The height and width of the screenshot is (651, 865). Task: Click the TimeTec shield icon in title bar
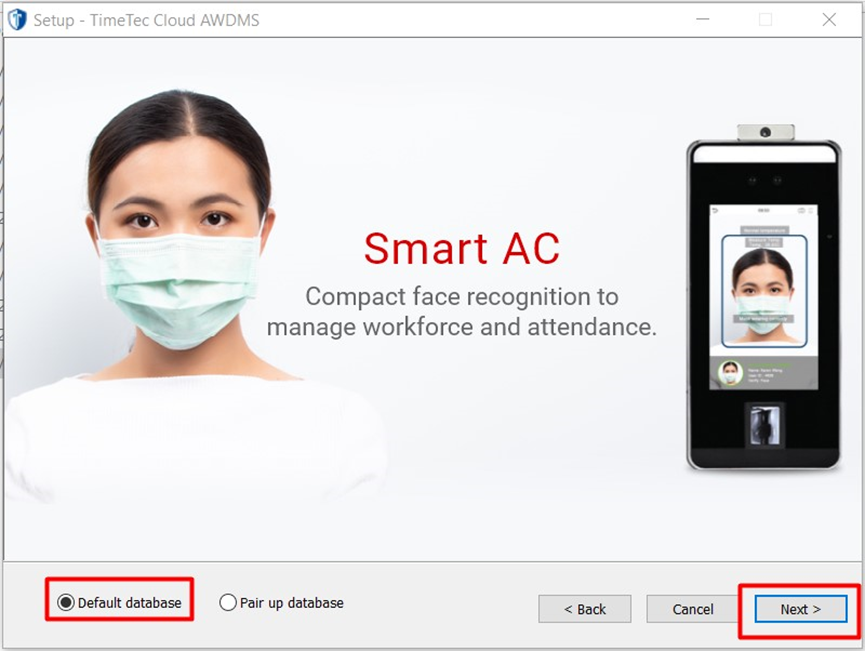pos(17,20)
